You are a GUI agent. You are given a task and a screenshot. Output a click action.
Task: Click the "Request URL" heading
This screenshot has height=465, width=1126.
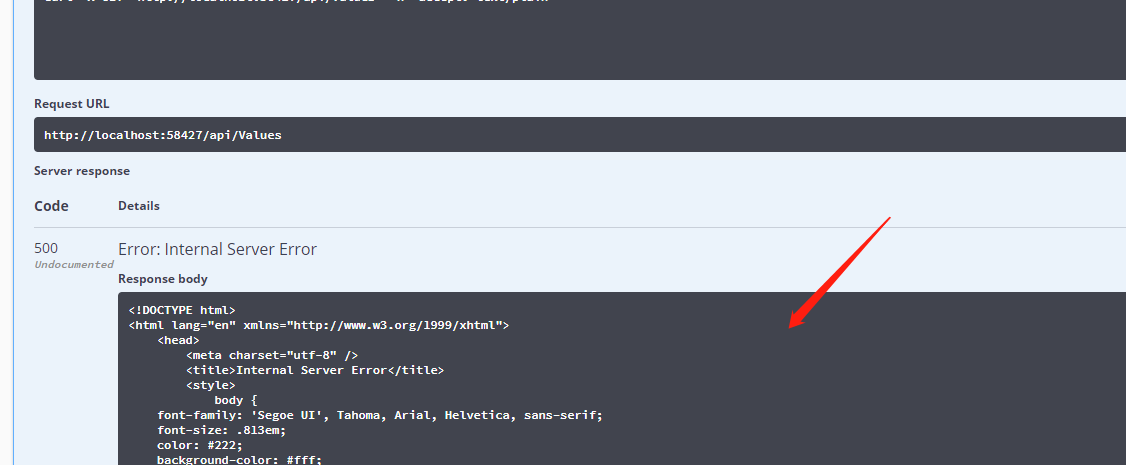click(x=72, y=103)
